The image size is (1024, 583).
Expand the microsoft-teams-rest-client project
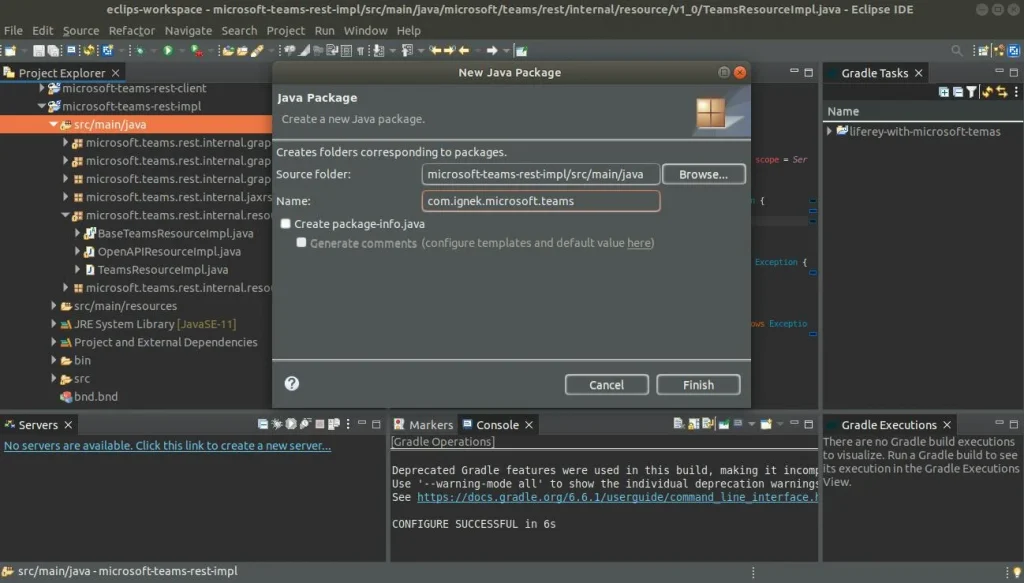pos(41,87)
